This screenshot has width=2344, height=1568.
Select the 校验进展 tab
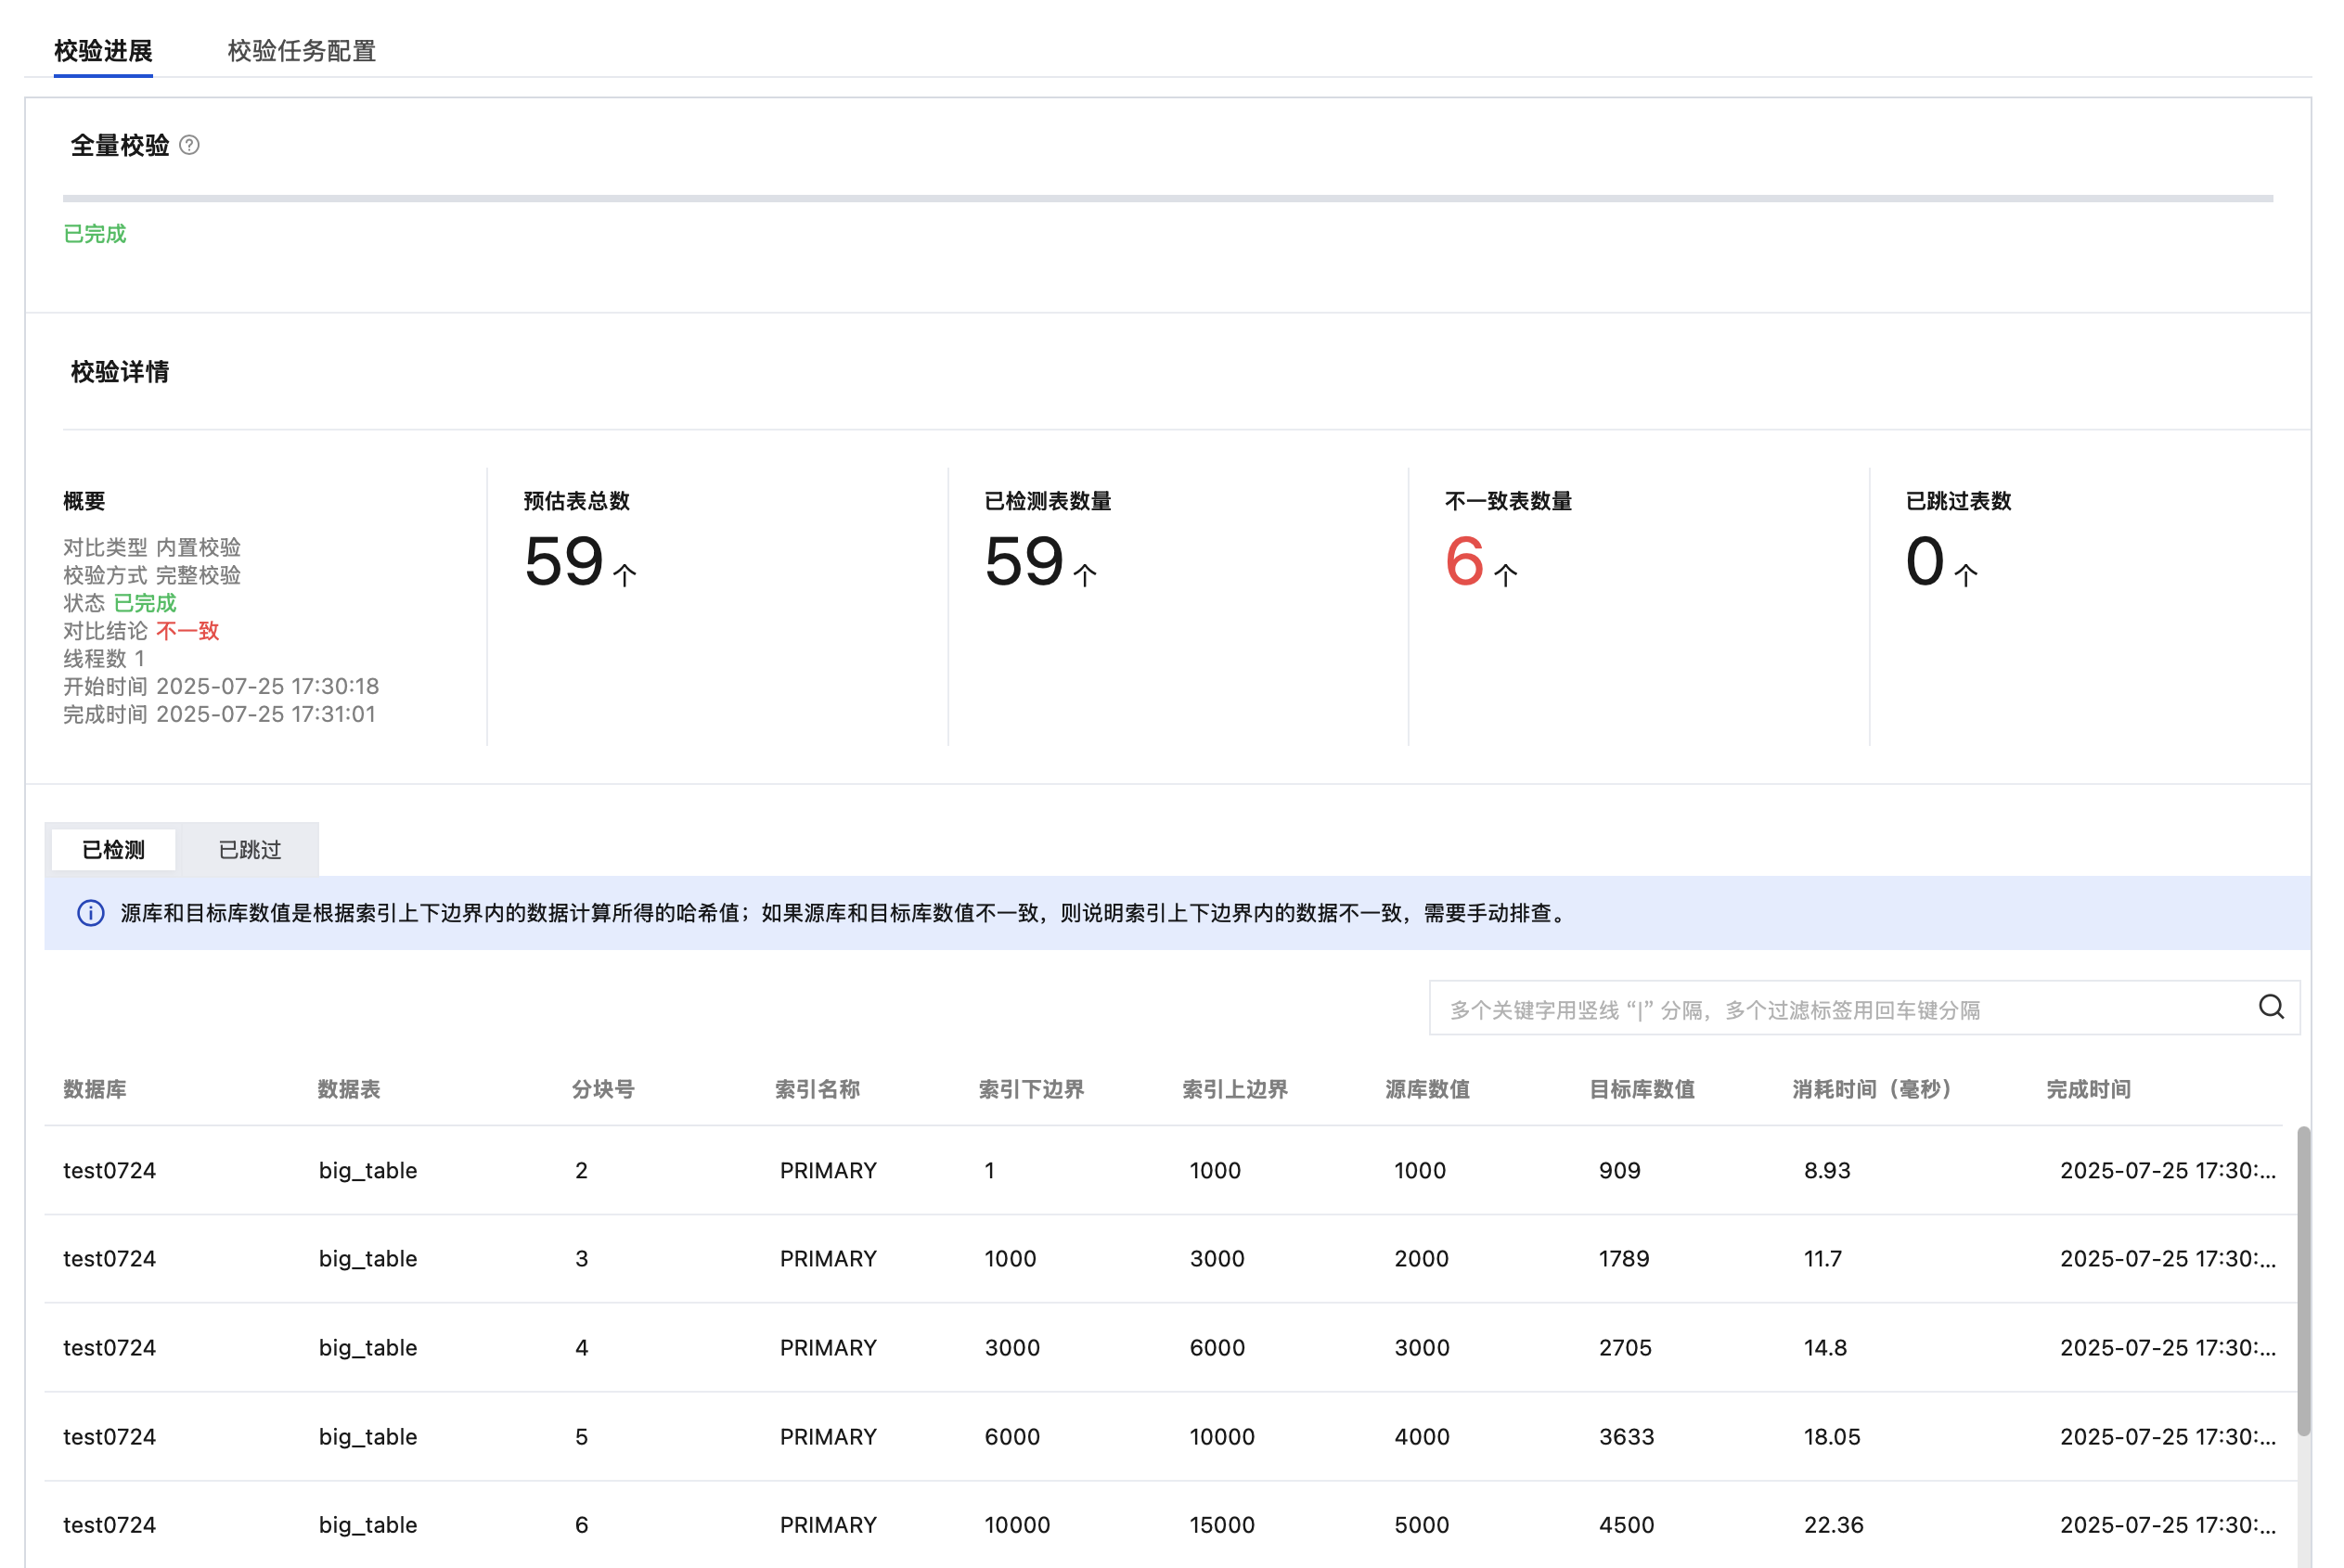point(103,51)
